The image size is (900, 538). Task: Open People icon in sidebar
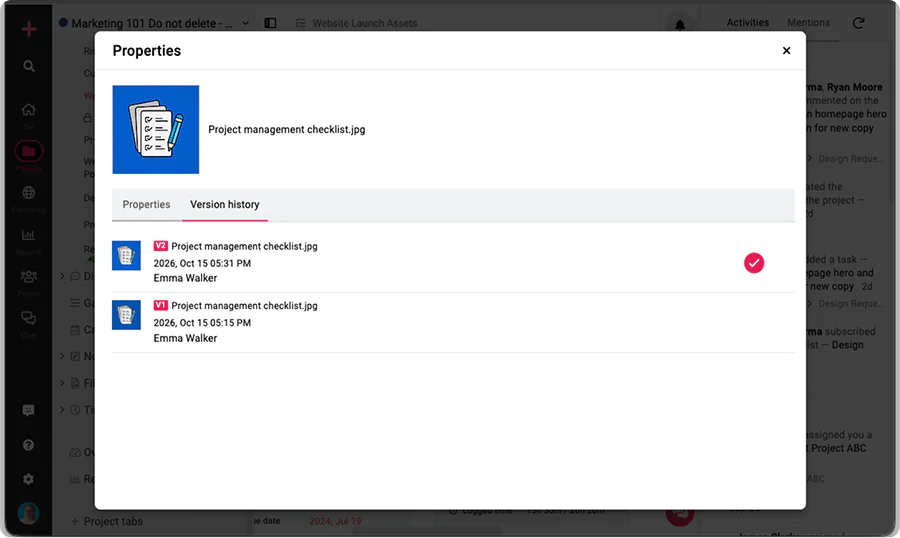[29, 276]
